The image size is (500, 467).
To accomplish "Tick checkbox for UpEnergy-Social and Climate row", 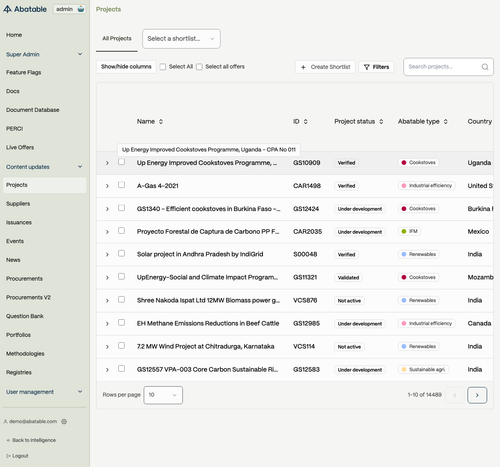I will click(121, 277).
